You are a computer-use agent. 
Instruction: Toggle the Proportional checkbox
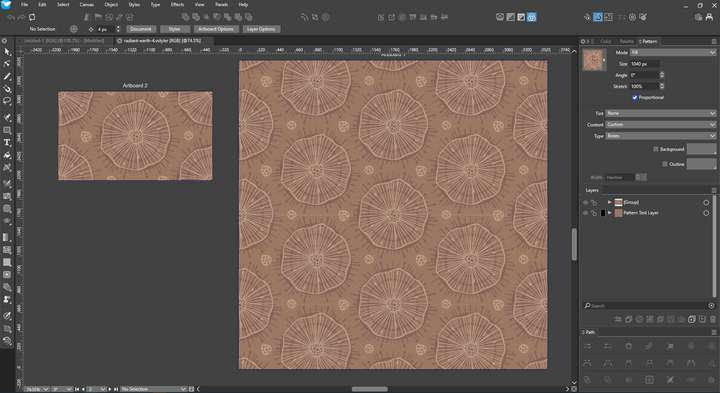tap(635, 97)
